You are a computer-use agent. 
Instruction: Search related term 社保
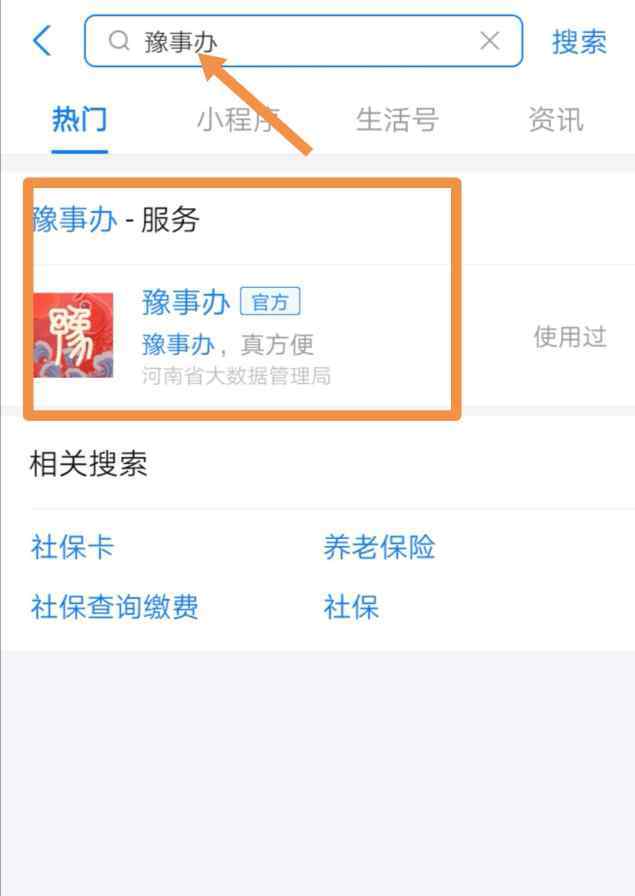tap(351, 606)
